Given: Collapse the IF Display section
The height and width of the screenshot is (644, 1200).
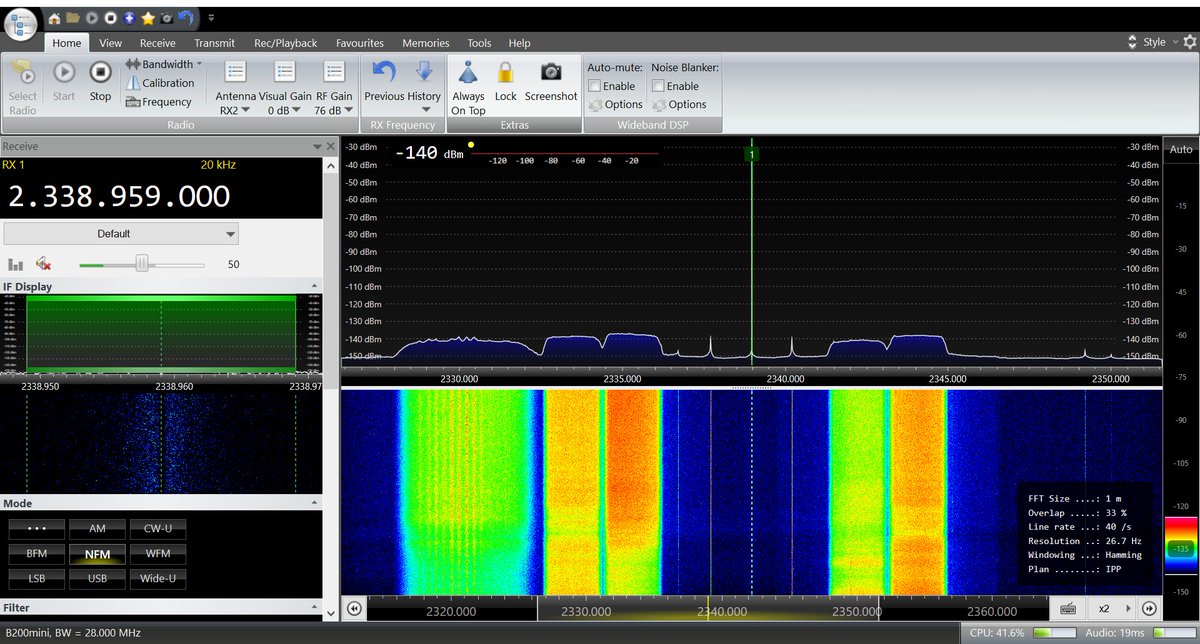Looking at the screenshot, I should tap(315, 287).
